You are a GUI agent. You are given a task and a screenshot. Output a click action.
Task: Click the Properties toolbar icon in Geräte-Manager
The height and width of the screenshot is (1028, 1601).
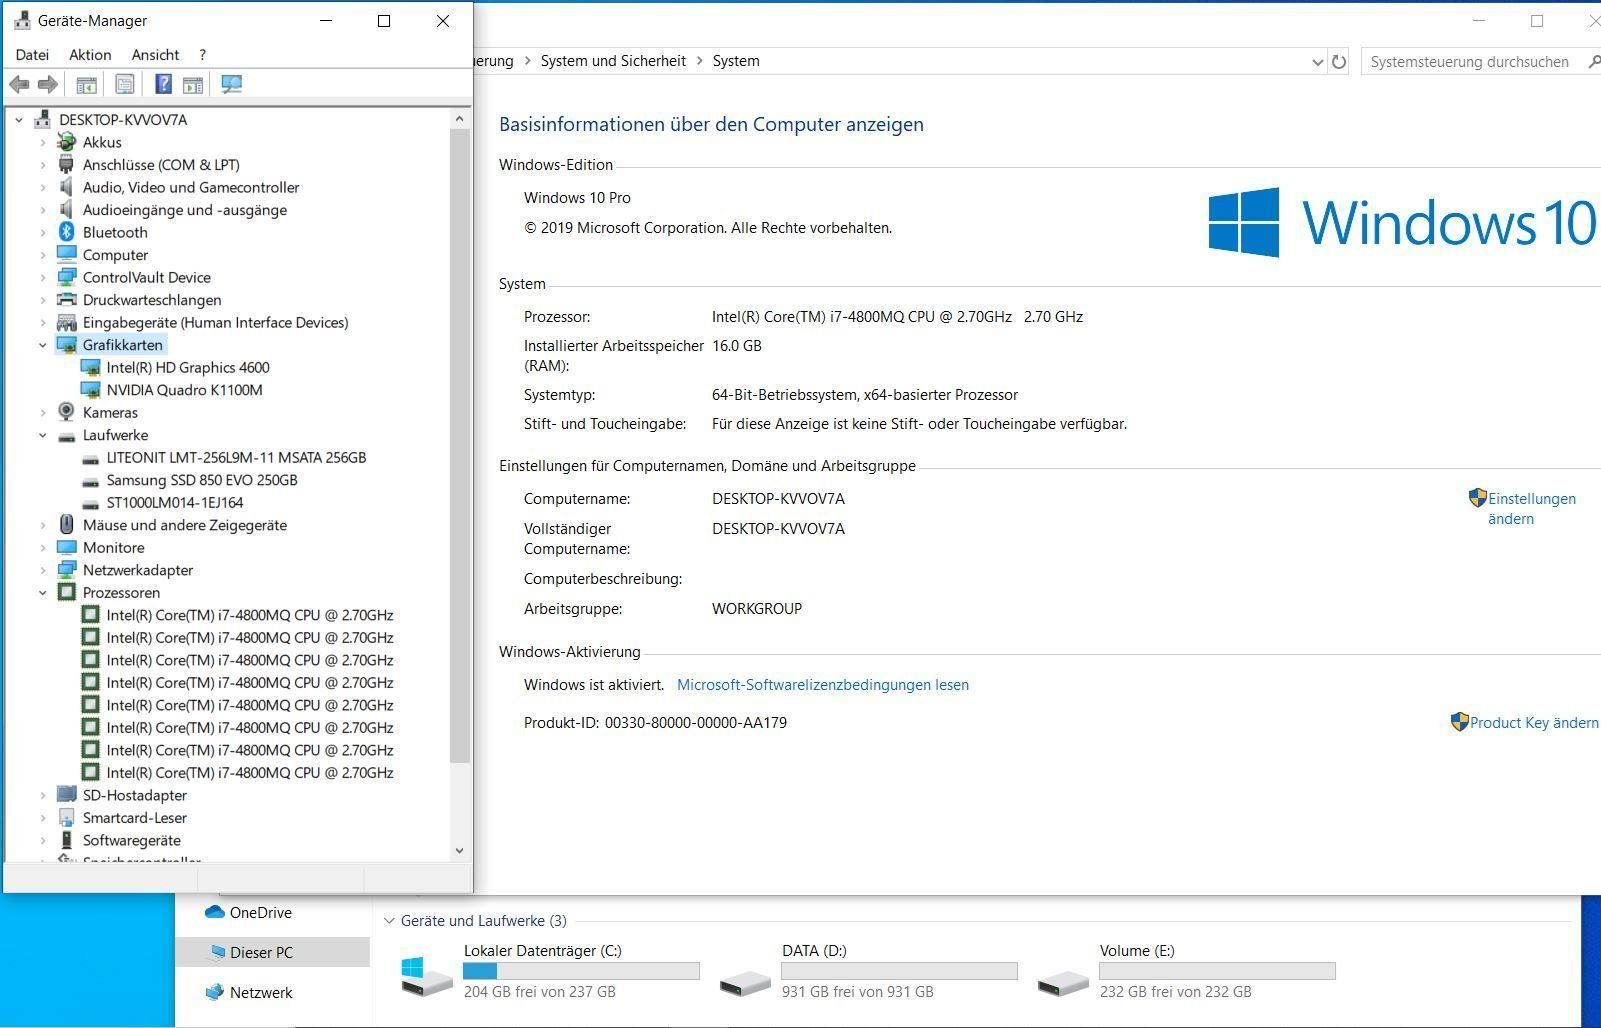[x=125, y=84]
